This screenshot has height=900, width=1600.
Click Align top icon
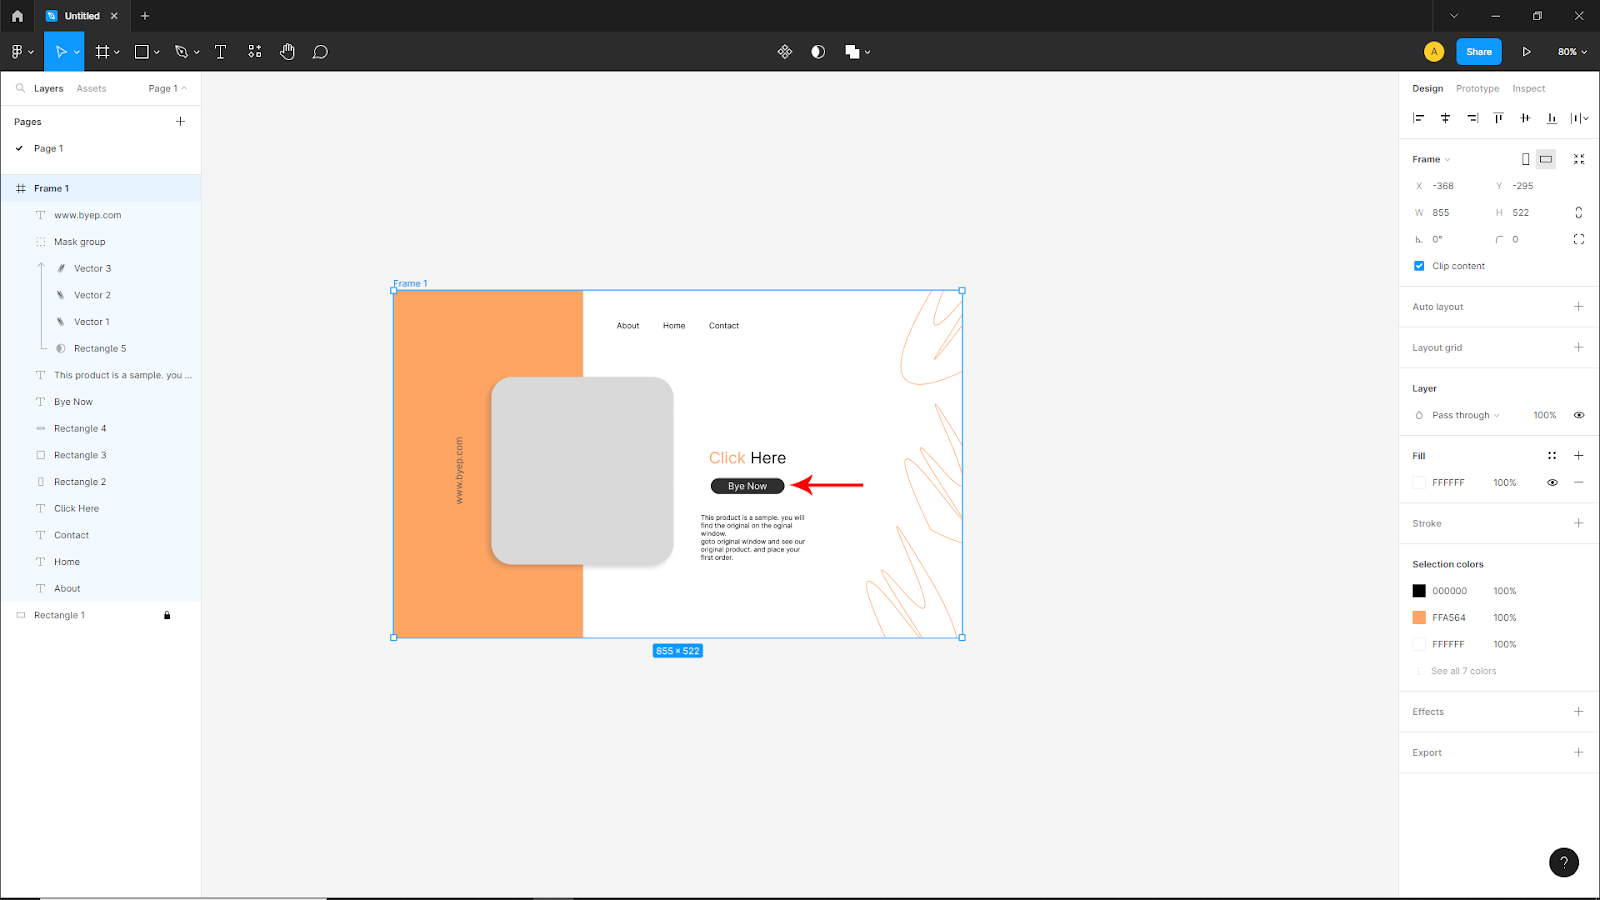click(1498, 118)
